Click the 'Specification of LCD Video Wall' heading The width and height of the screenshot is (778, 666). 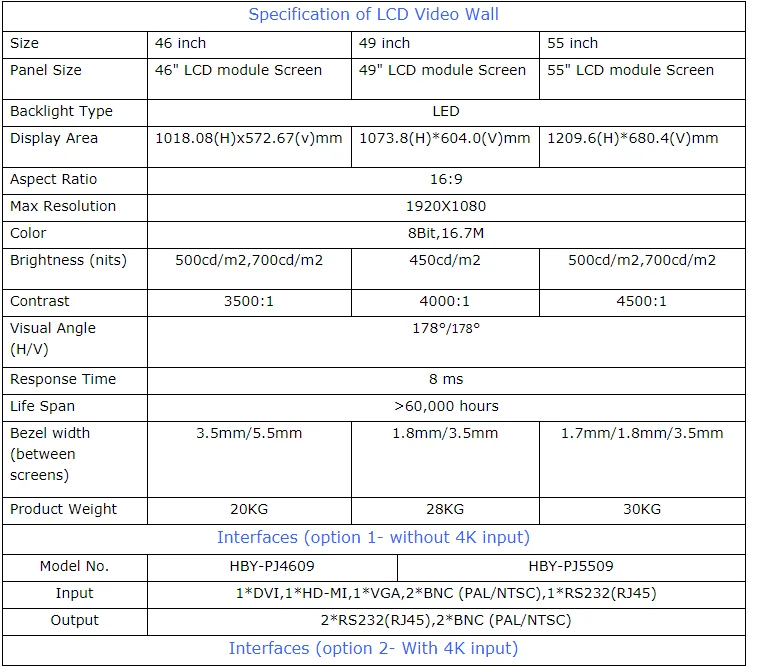(x=373, y=15)
